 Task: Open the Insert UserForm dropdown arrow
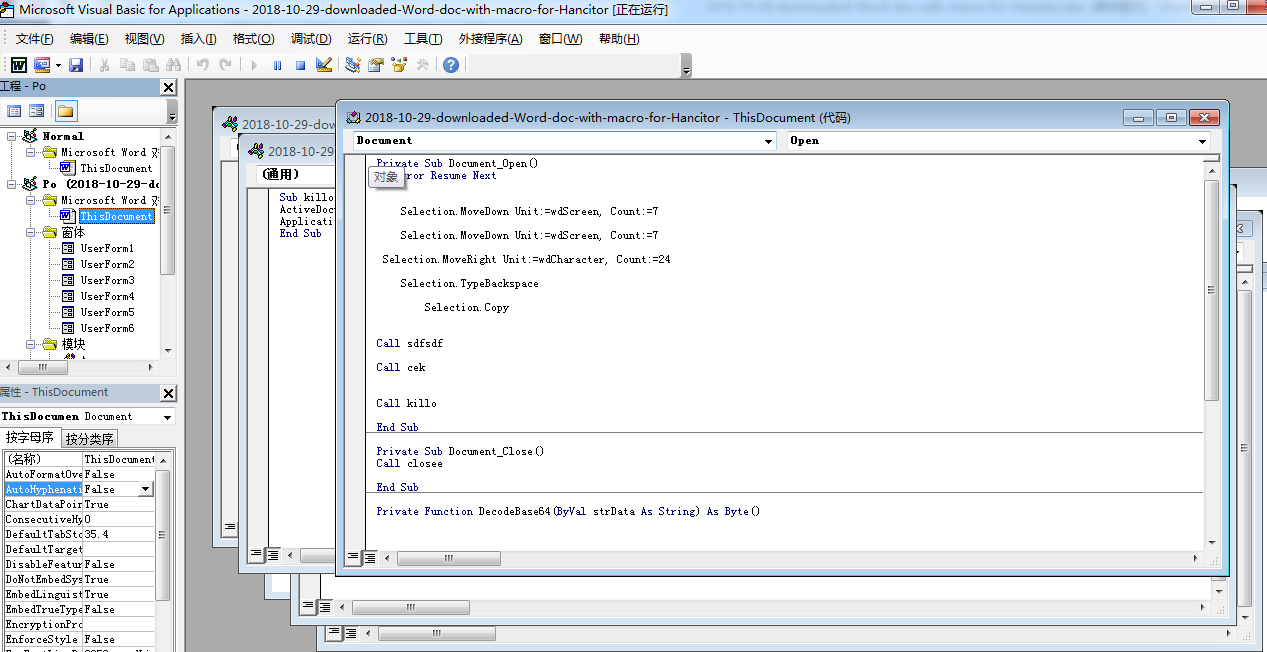(58, 65)
